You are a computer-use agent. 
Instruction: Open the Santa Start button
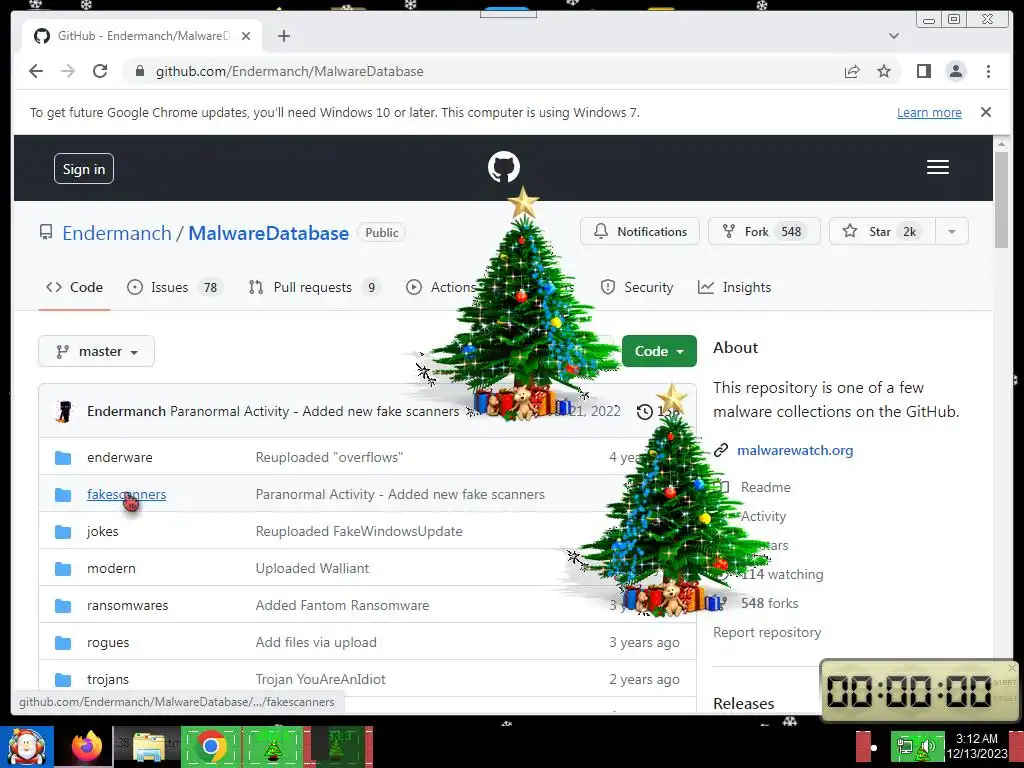coord(26,747)
